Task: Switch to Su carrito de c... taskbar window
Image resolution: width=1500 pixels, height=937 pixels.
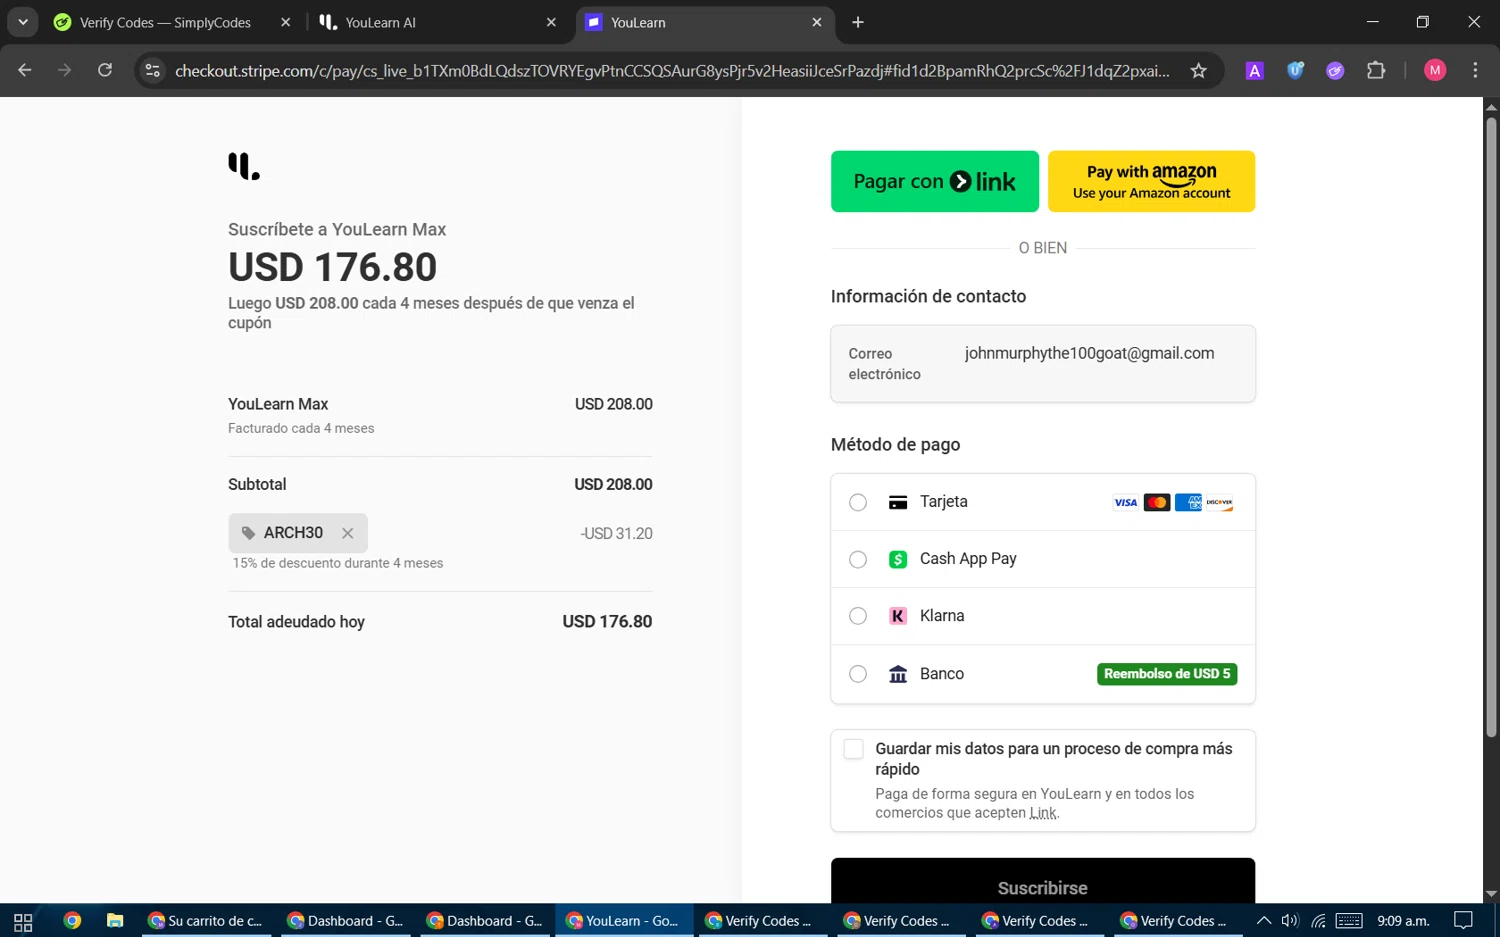Action: coord(206,921)
